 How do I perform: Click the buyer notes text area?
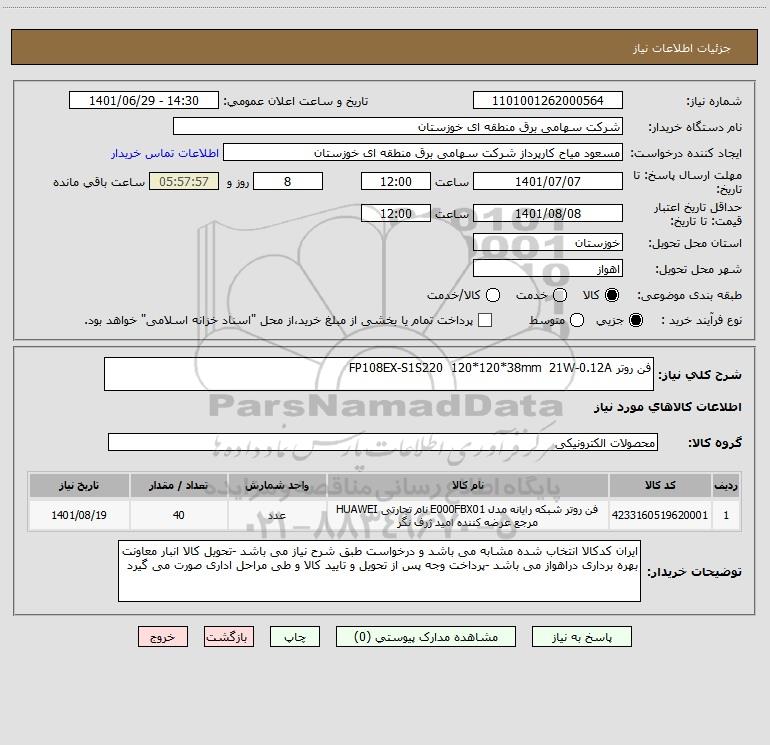pyautogui.click(x=379, y=571)
